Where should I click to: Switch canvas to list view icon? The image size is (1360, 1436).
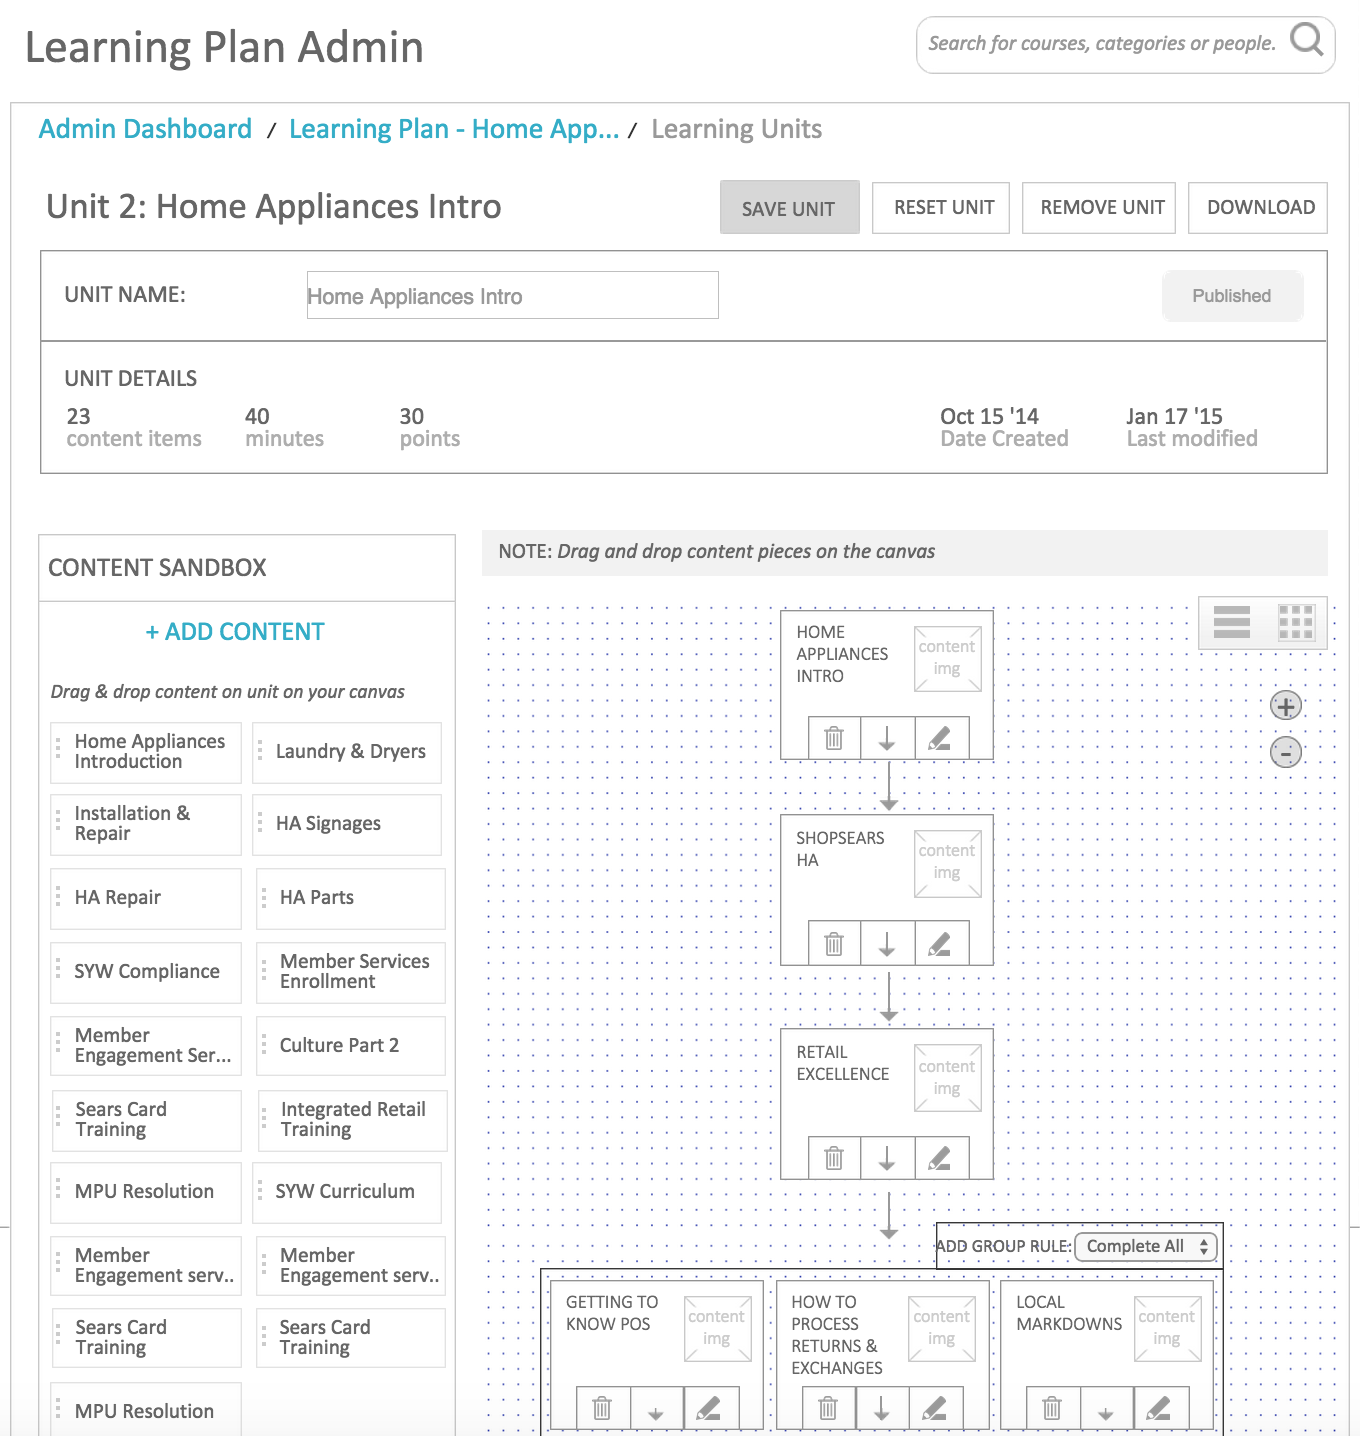pyautogui.click(x=1232, y=622)
